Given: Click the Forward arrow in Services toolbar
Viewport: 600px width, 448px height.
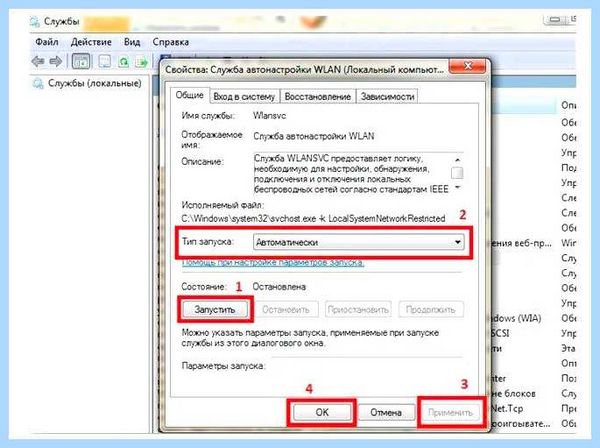Looking at the screenshot, I should click(56, 61).
